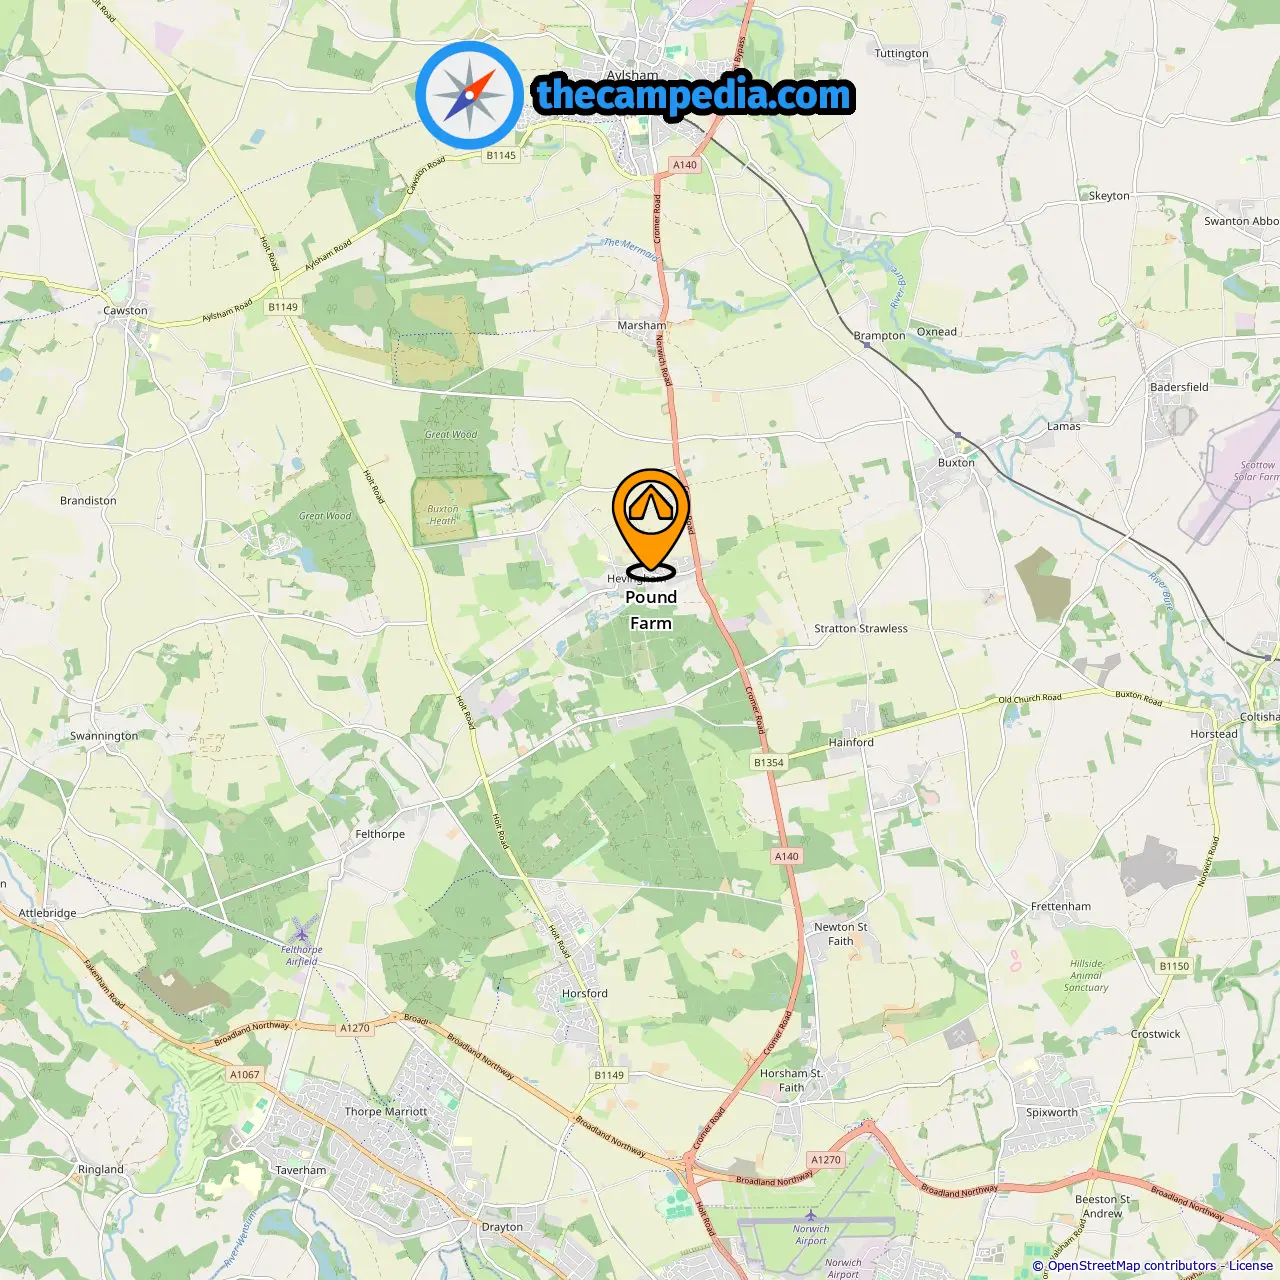Select the Pound Farm label
This screenshot has width=1280, height=1280.
[x=651, y=610]
